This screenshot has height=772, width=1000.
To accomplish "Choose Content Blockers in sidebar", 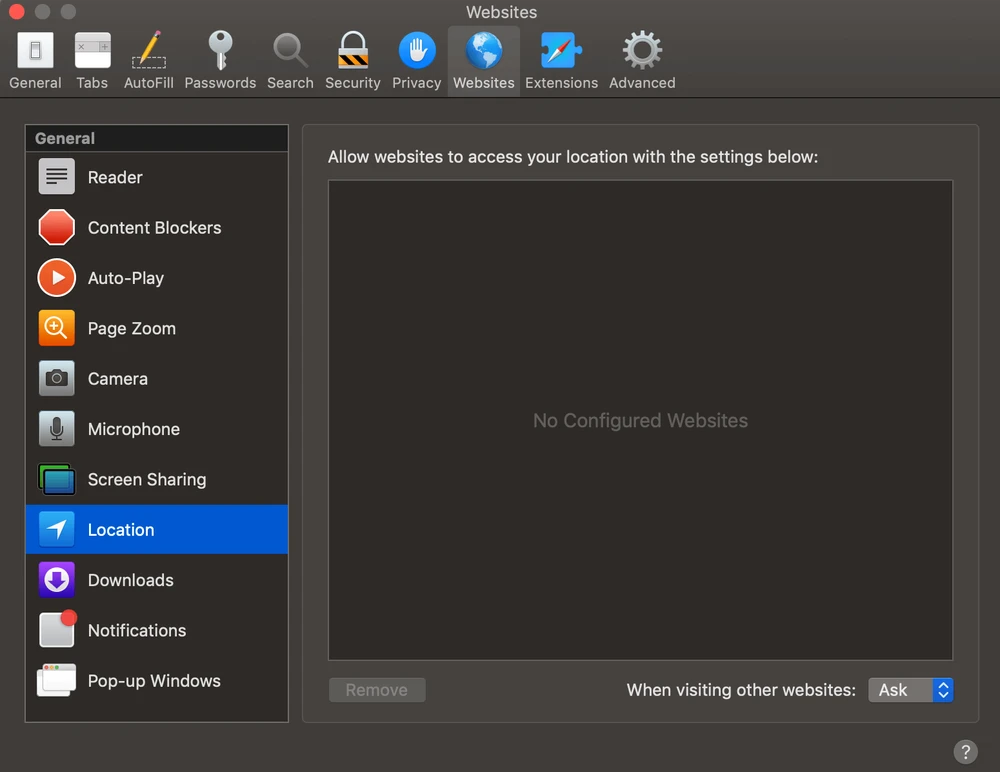I will [x=156, y=228].
